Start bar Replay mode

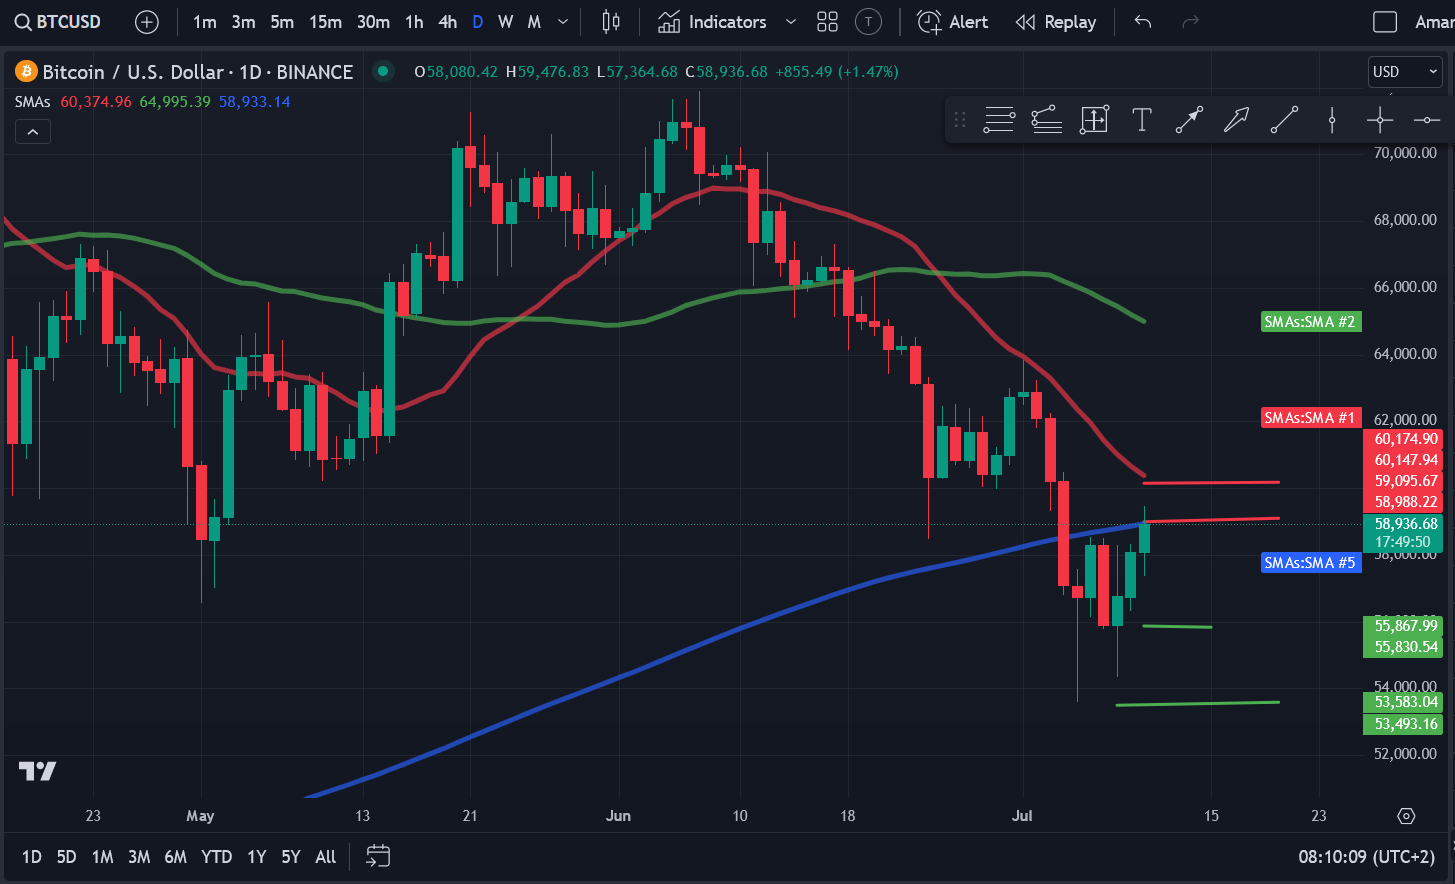1056,22
